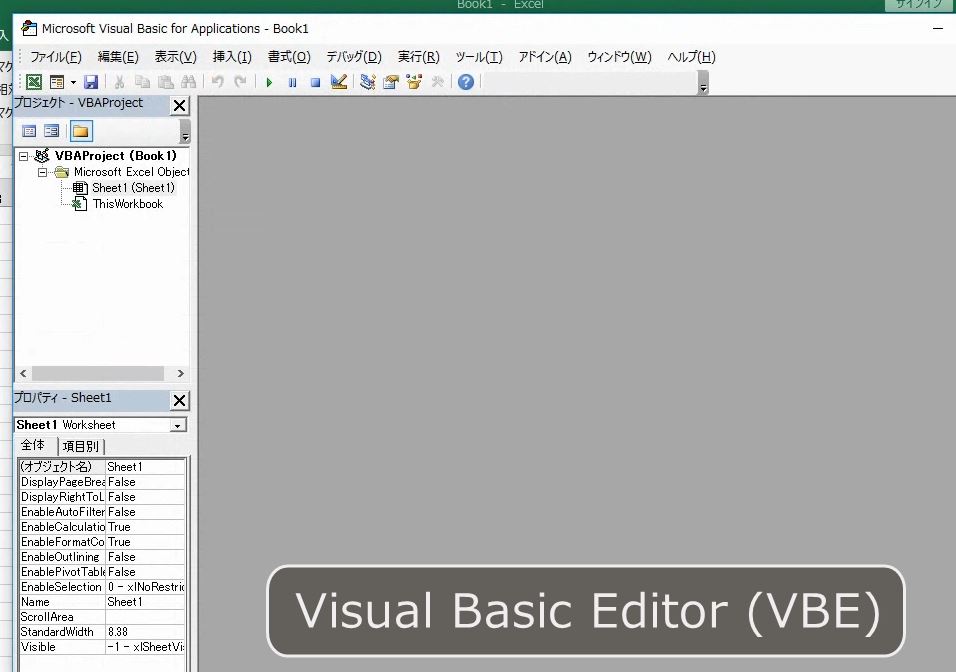Open toolbar options dropdown at toolbar end

pyautogui.click(x=703, y=83)
